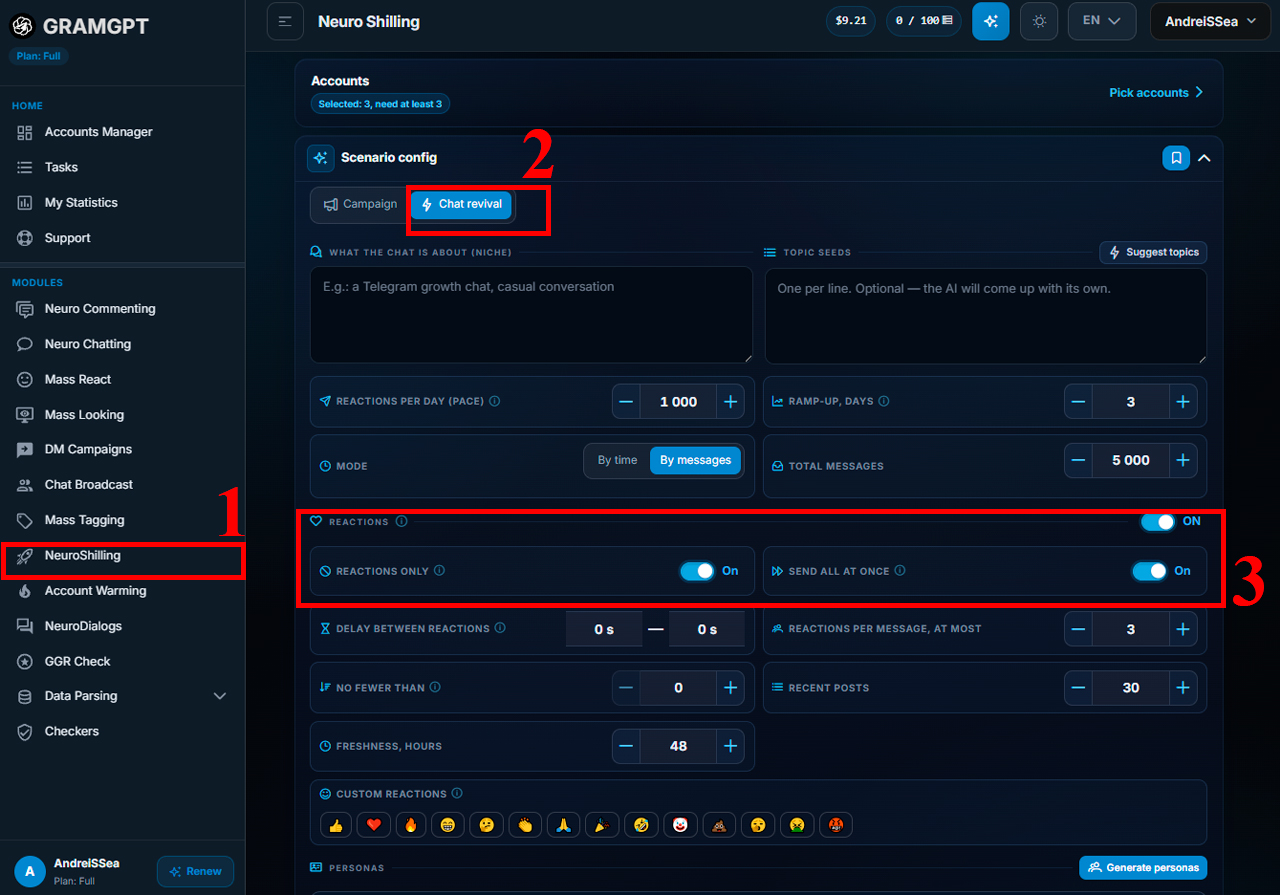
Task: Select the praying hands reaction
Action: [x=563, y=825]
